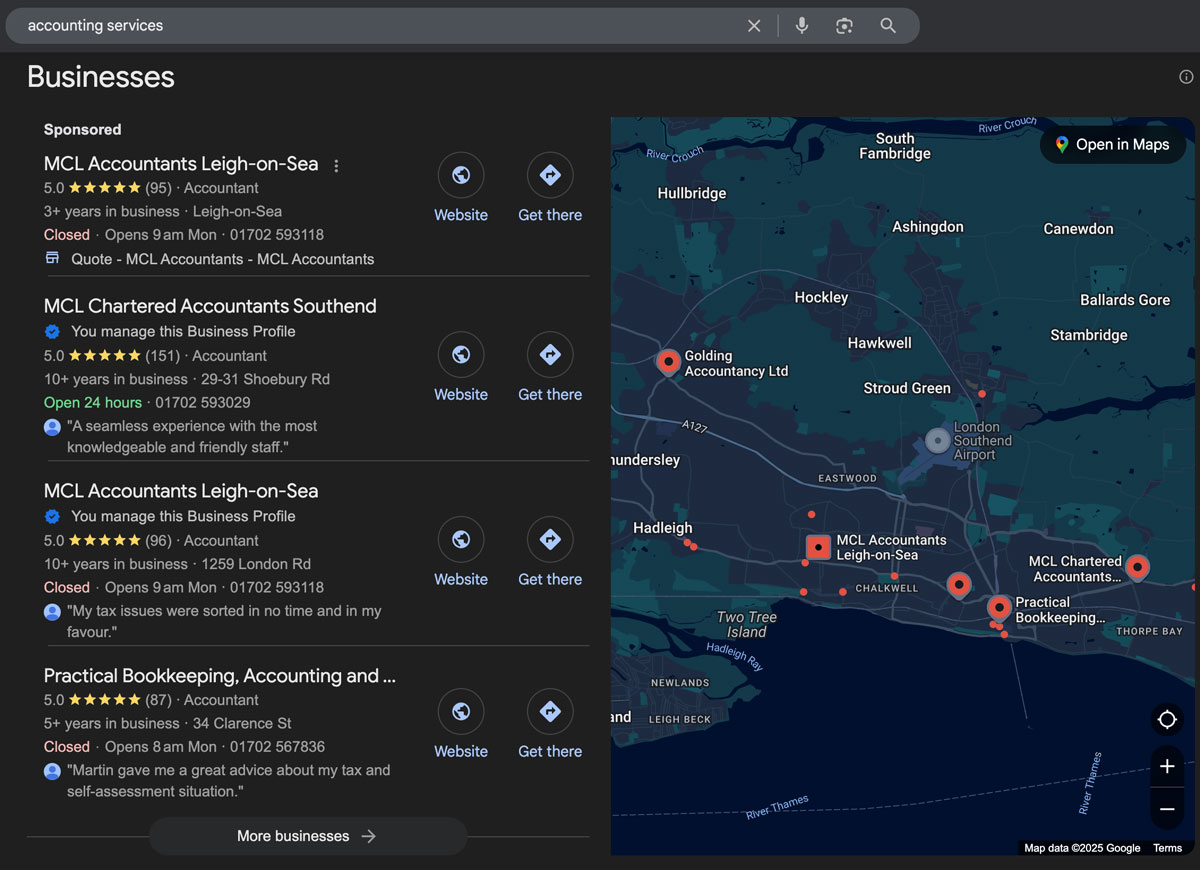Click the Sponsored label above listings
Image resolution: width=1200 pixels, height=870 pixels.
click(82, 130)
